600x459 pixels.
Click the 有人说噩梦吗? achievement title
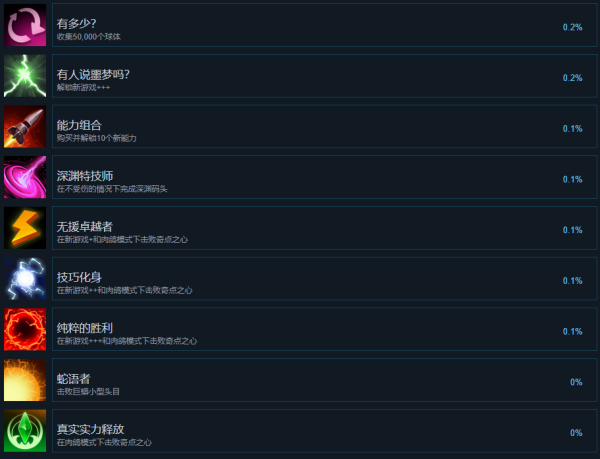point(93,74)
